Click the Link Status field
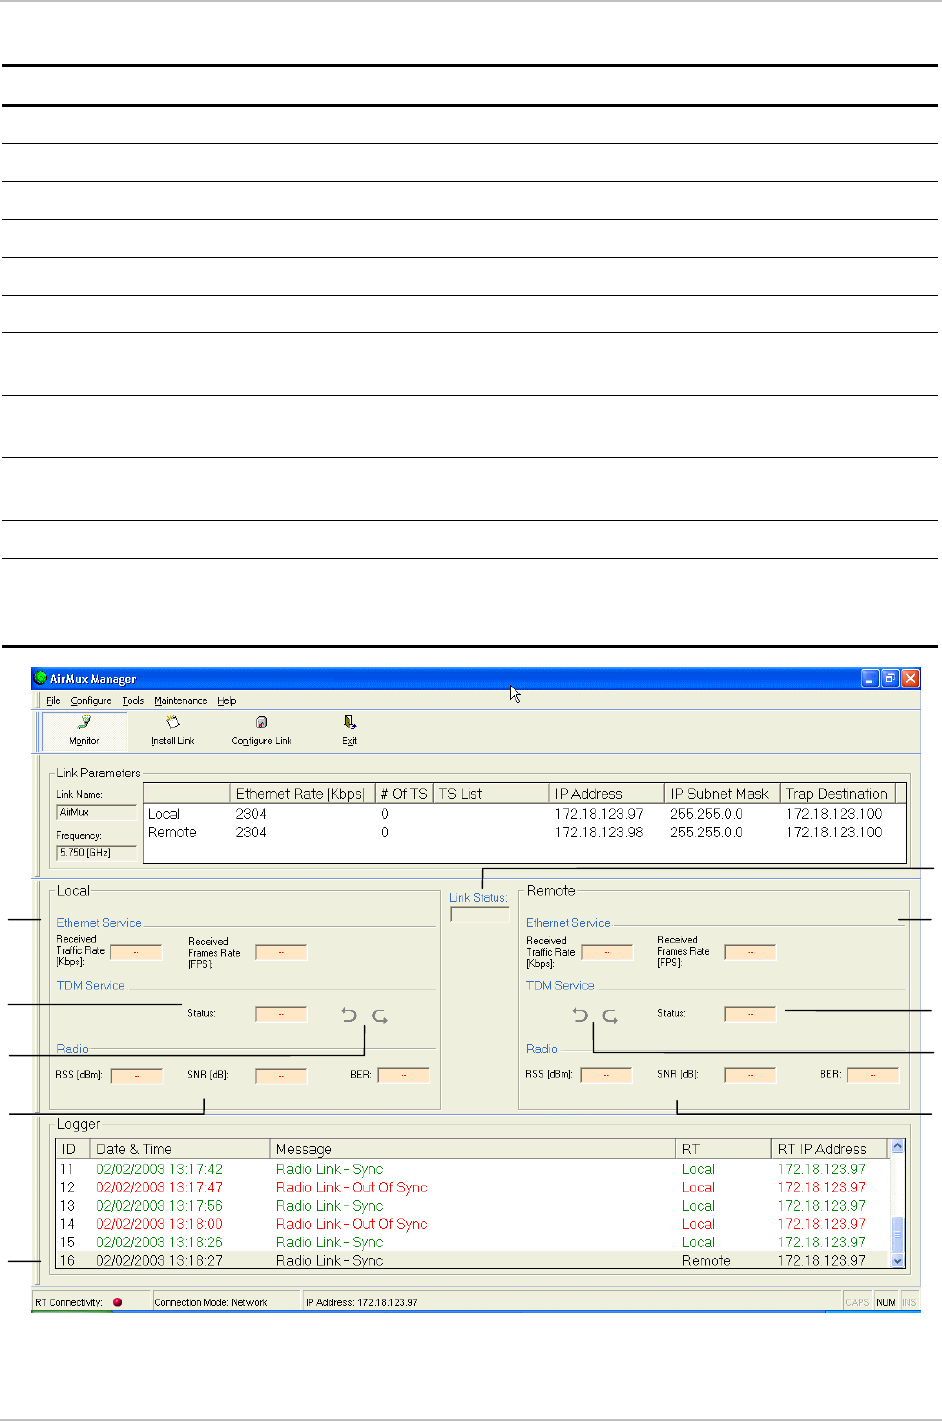 tap(479, 913)
